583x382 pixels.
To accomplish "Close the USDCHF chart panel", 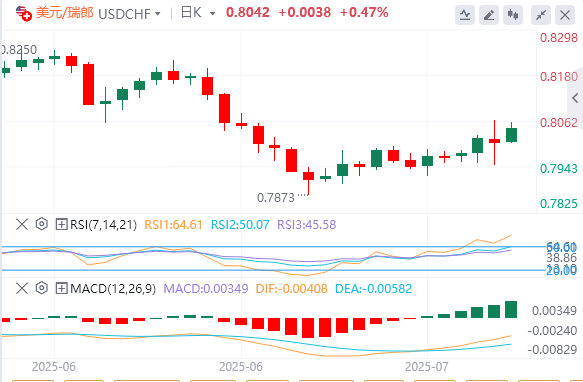I will tap(565, 15).
